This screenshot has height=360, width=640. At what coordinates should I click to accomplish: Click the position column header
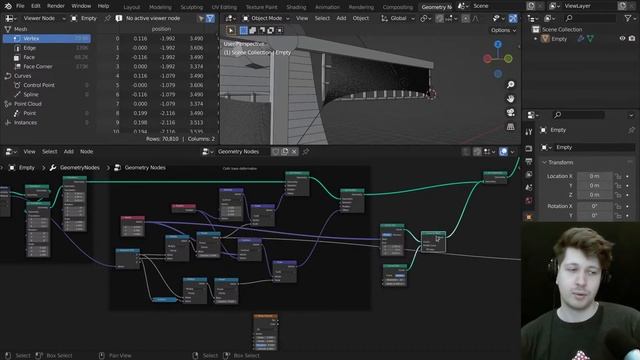161,29
